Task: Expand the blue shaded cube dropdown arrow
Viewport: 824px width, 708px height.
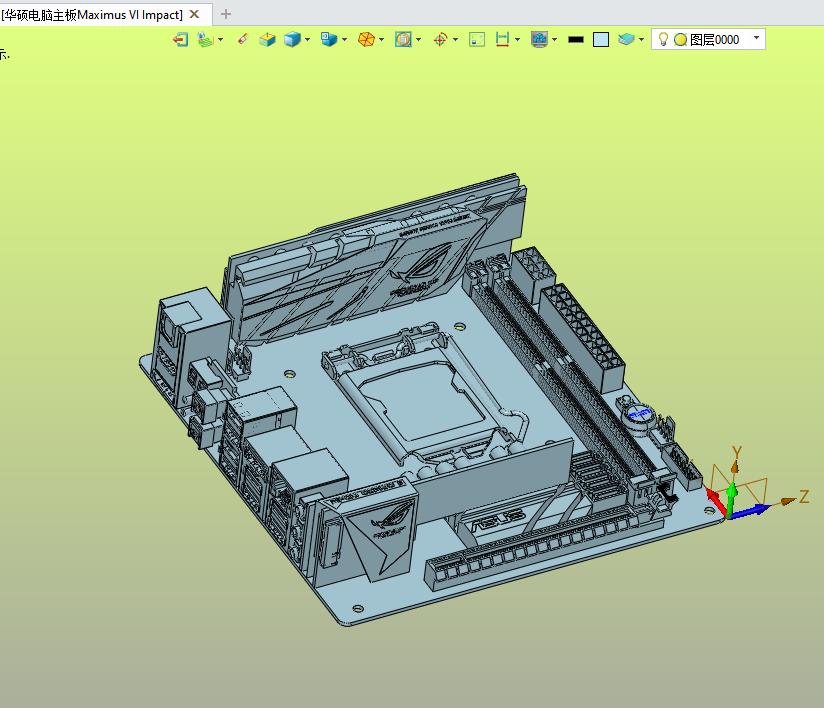Action: click(307, 39)
